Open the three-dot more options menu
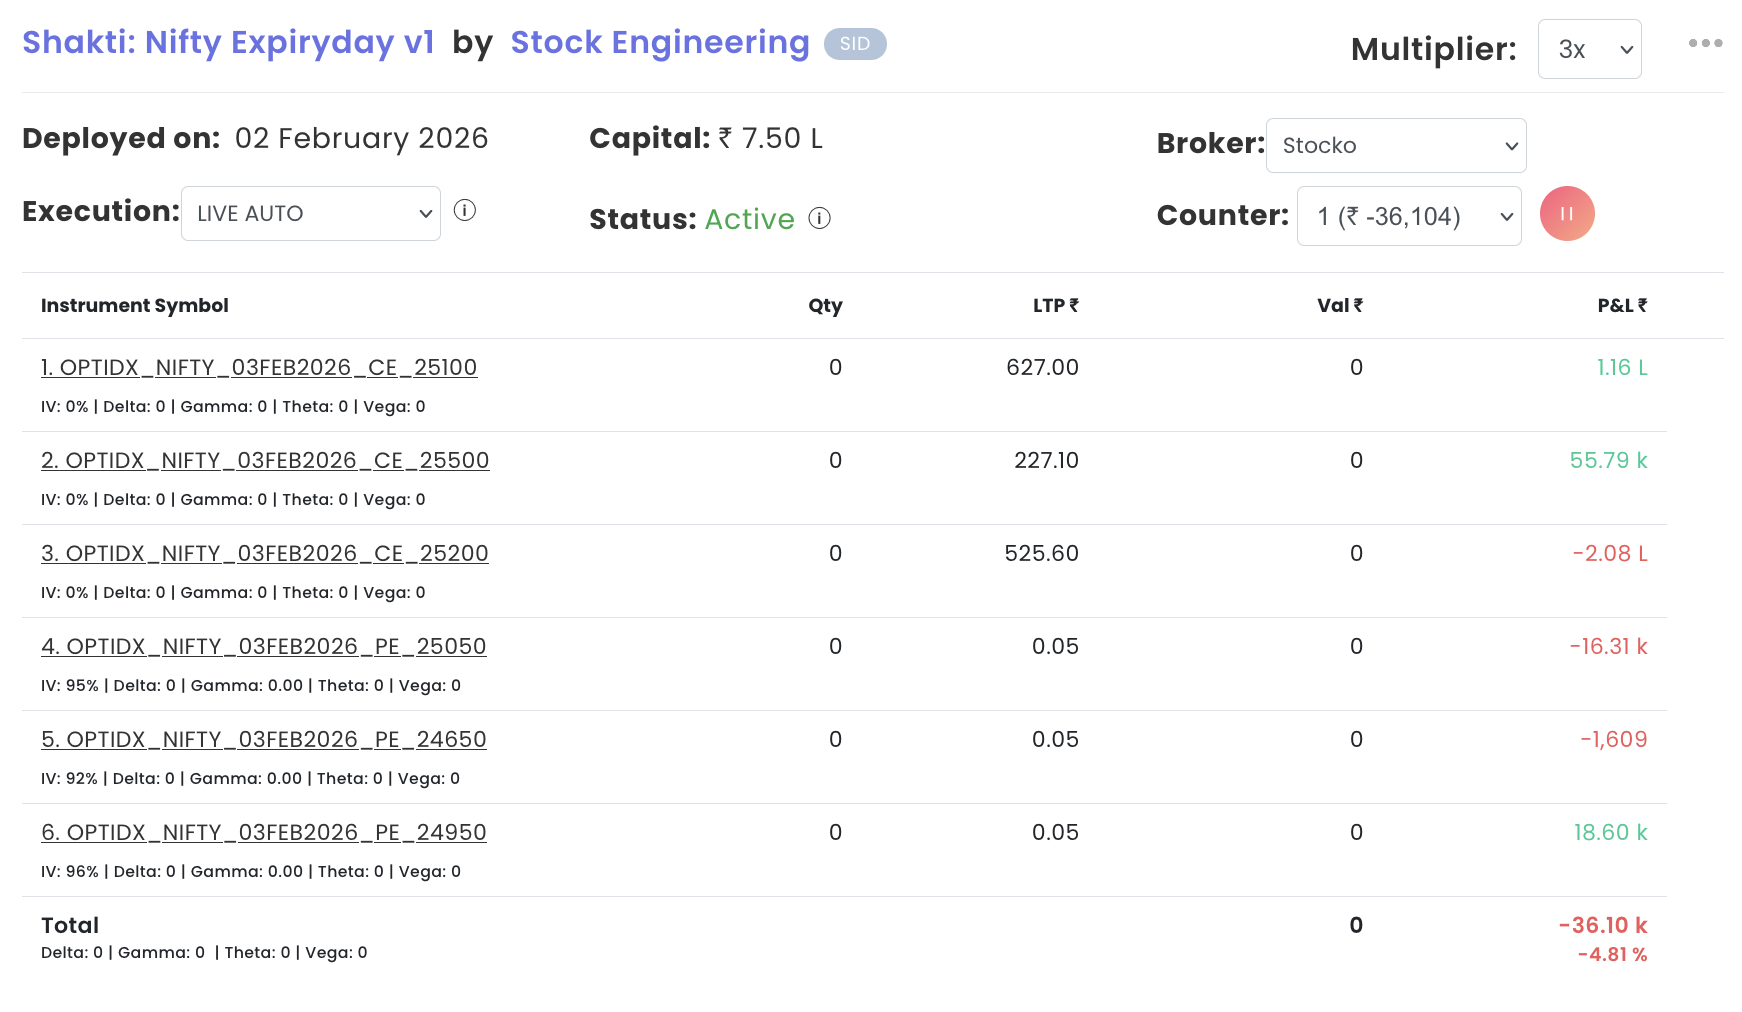The height and width of the screenshot is (1012, 1742). point(1705,43)
